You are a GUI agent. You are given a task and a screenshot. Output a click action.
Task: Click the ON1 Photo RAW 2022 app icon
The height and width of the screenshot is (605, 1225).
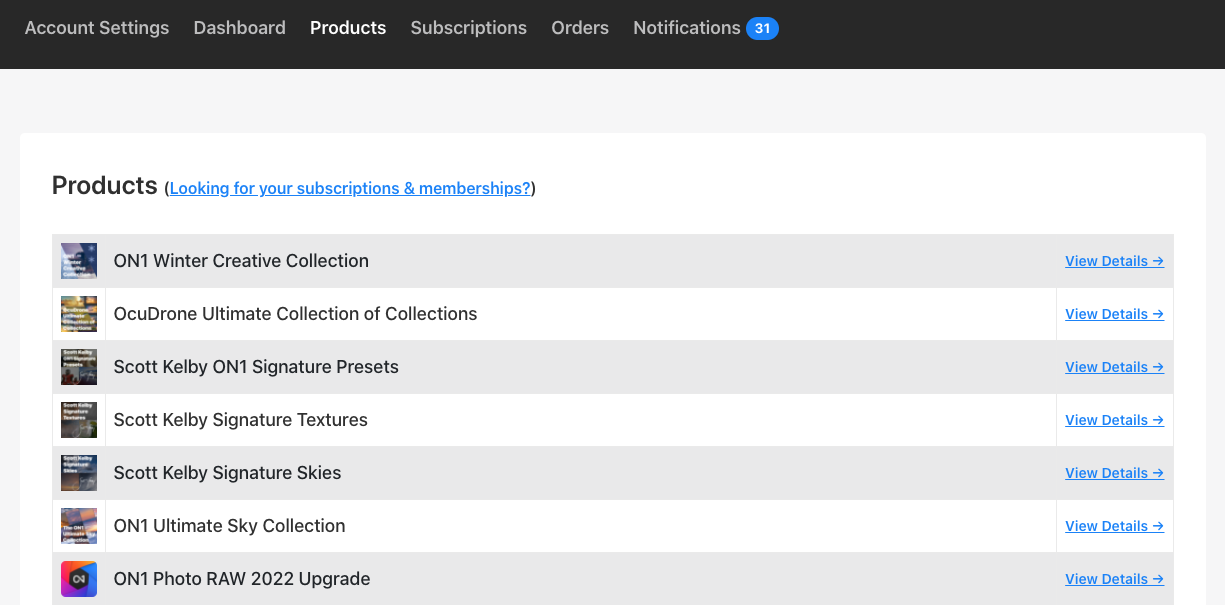click(x=79, y=579)
